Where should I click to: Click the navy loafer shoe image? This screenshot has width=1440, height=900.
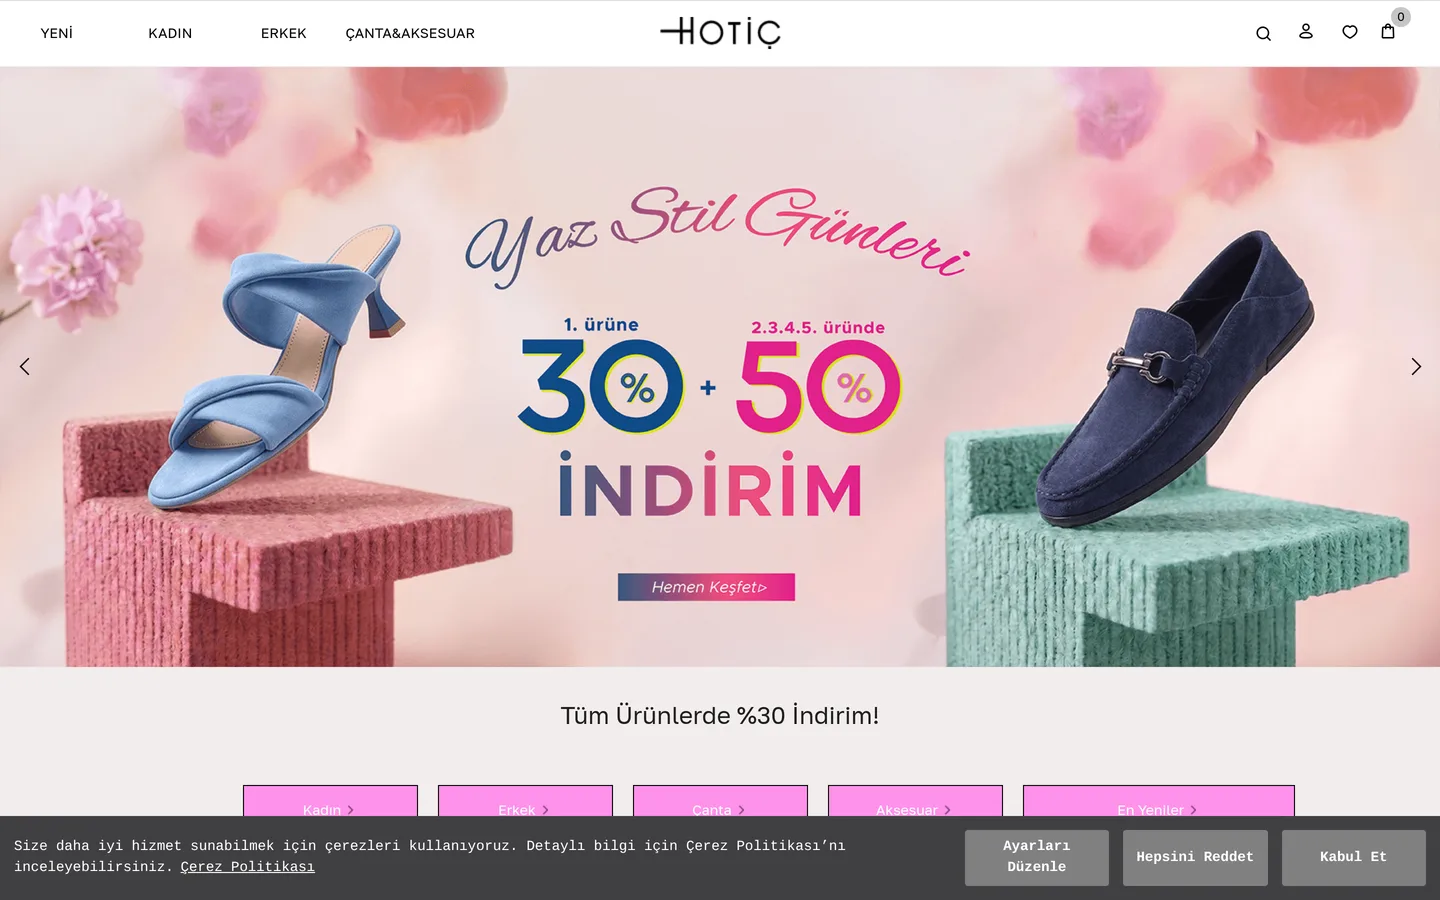point(1175,380)
